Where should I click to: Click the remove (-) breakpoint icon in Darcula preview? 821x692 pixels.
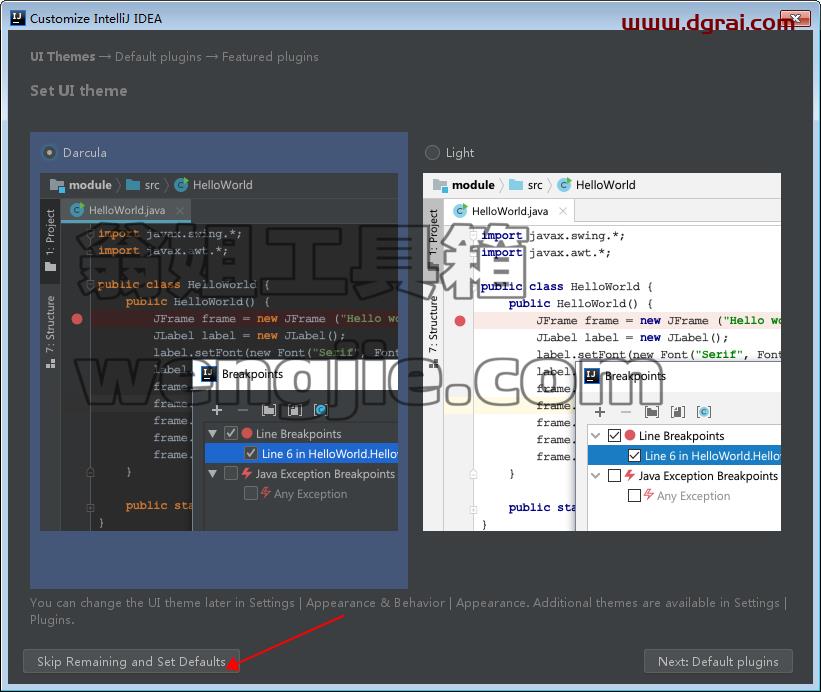pyautogui.click(x=242, y=410)
